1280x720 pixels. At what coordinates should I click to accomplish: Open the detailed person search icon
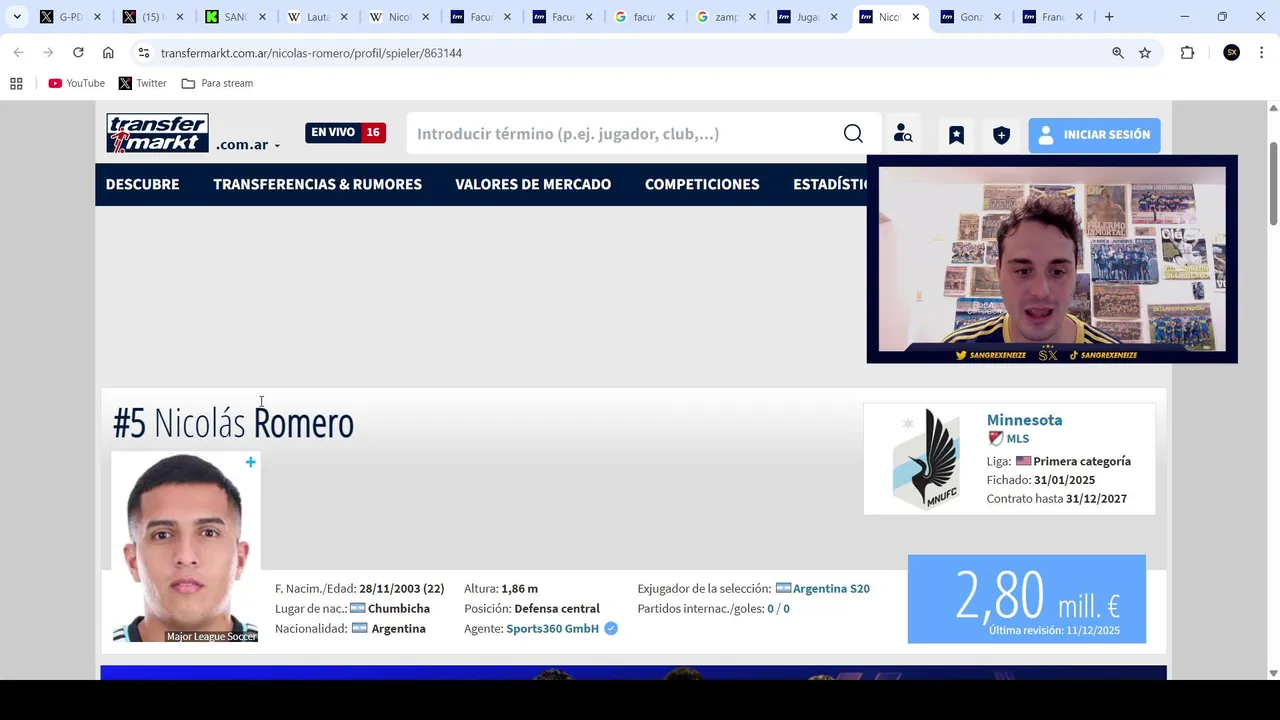(903, 134)
